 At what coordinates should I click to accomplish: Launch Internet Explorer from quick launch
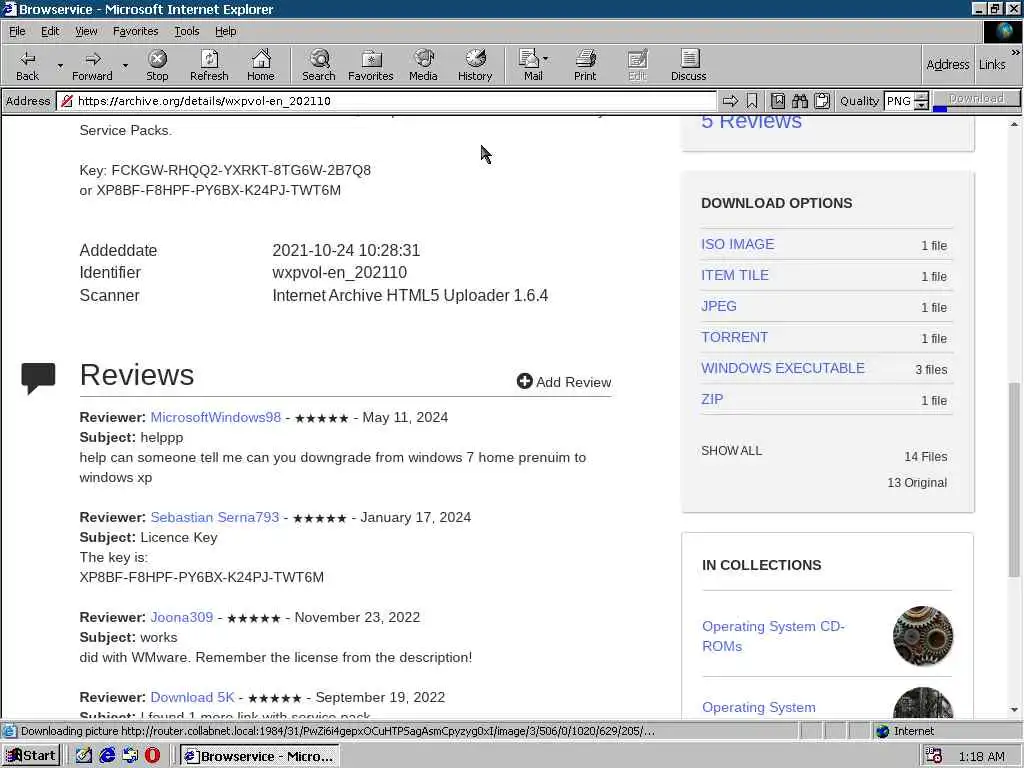107,756
